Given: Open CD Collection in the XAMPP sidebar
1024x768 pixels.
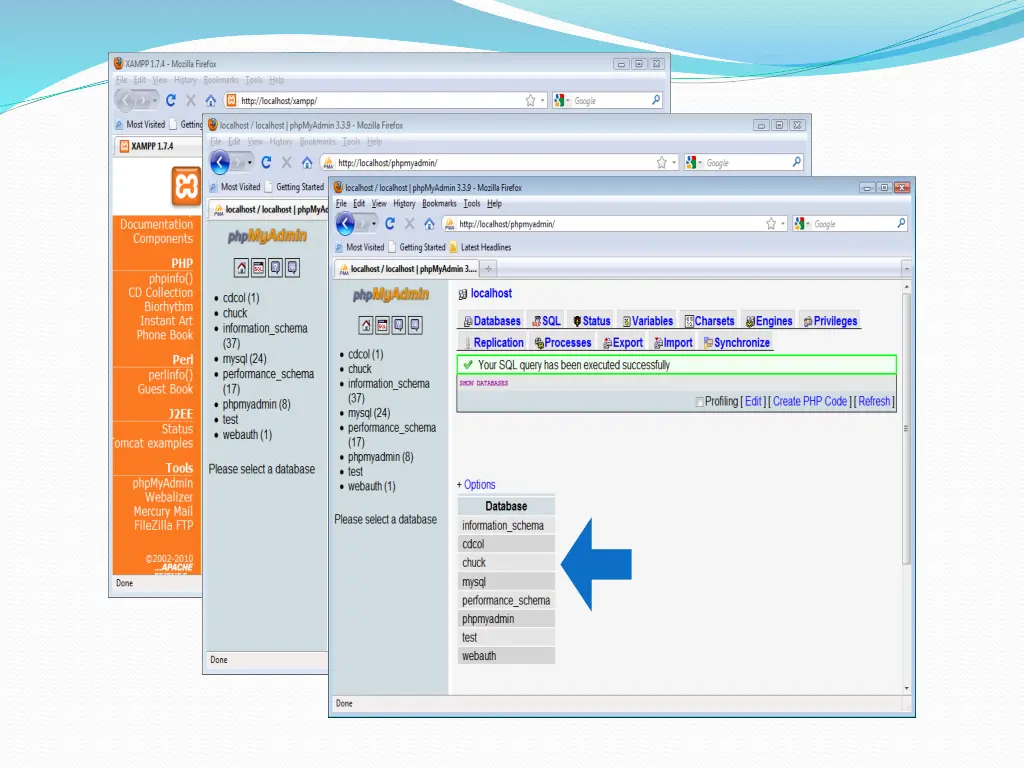Looking at the screenshot, I should pyautogui.click(x=161, y=293).
